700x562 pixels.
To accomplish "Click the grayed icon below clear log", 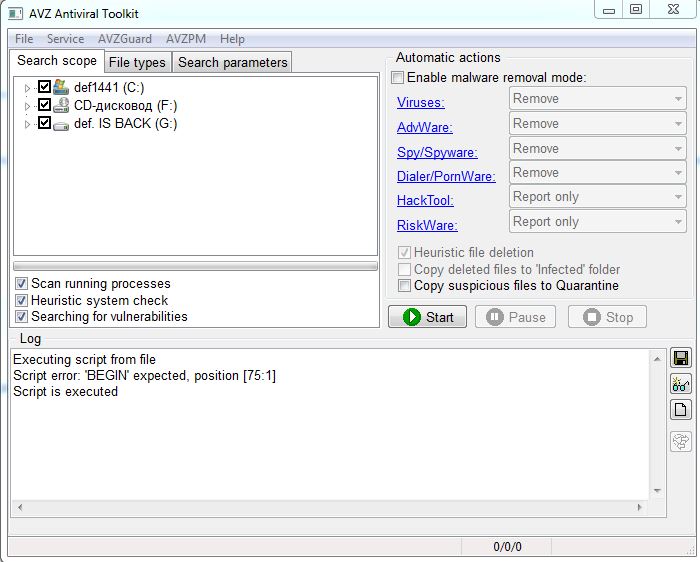I will pos(680,441).
